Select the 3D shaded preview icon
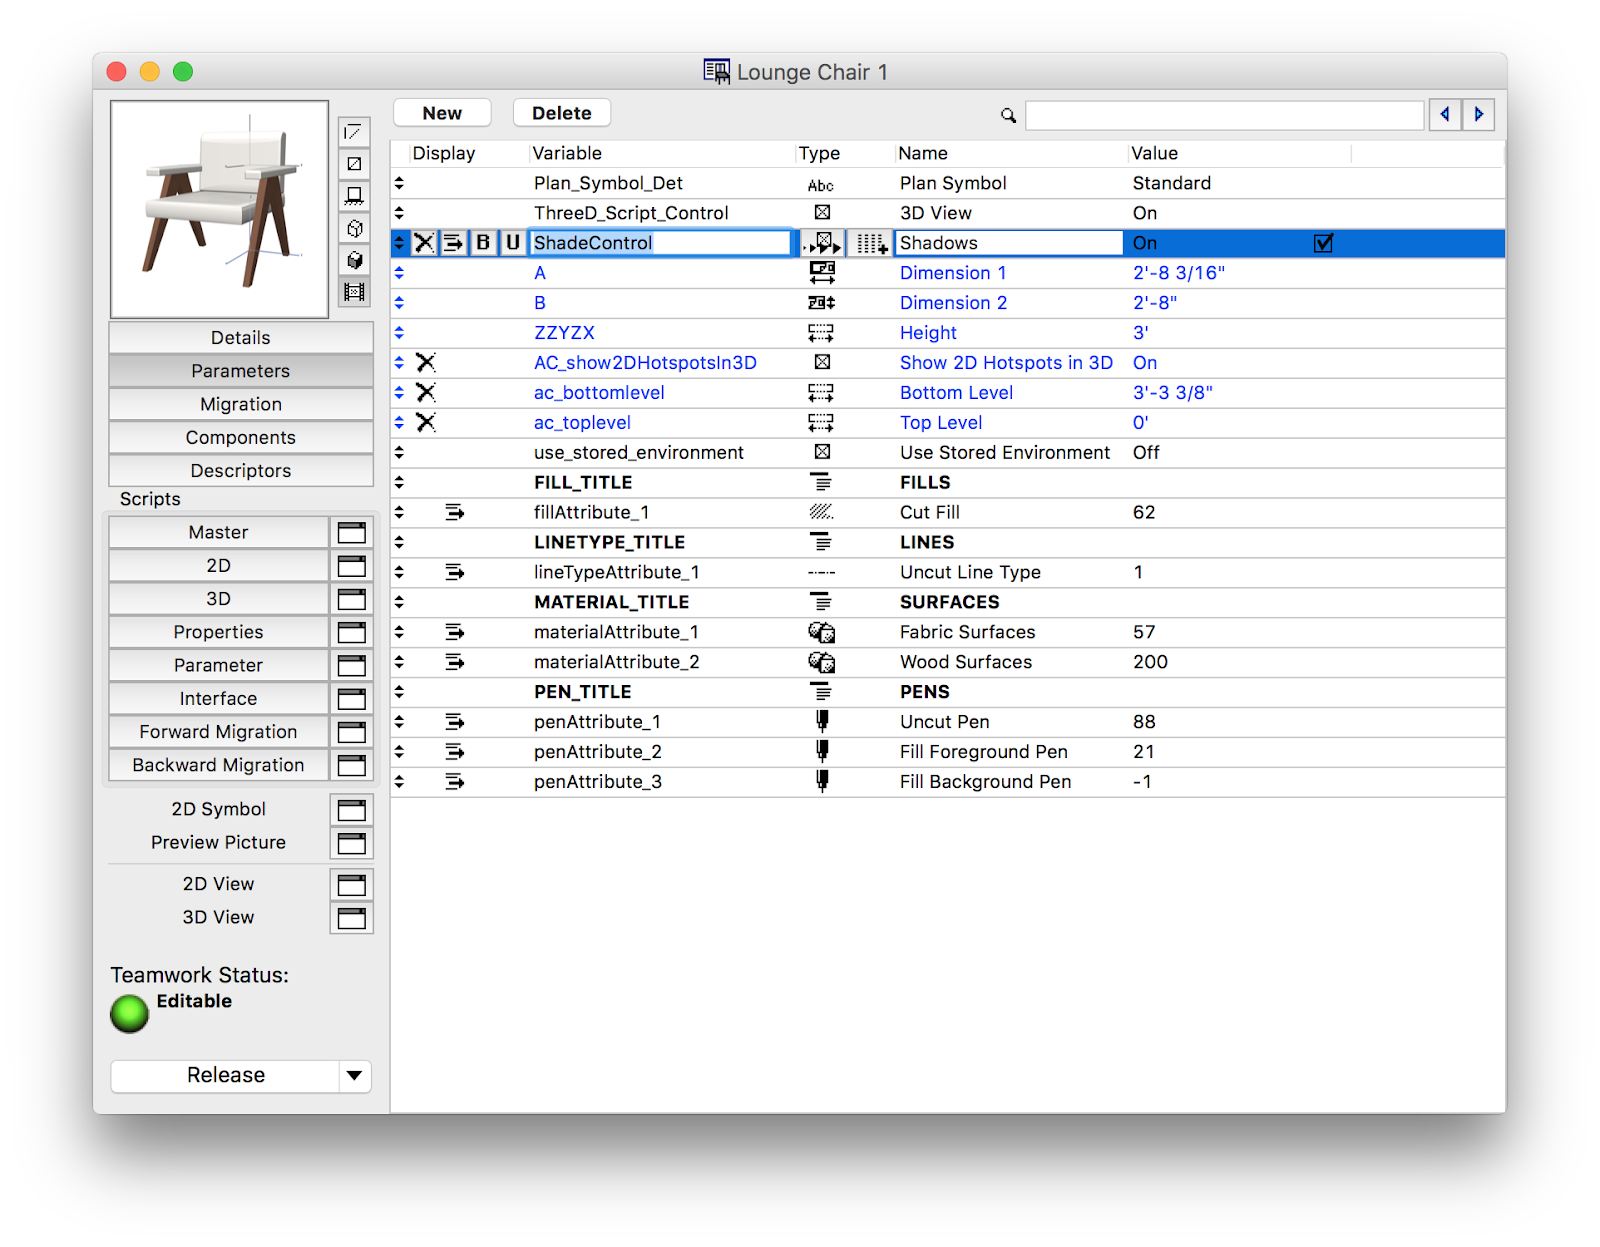This screenshot has height=1247, width=1600. tap(354, 260)
